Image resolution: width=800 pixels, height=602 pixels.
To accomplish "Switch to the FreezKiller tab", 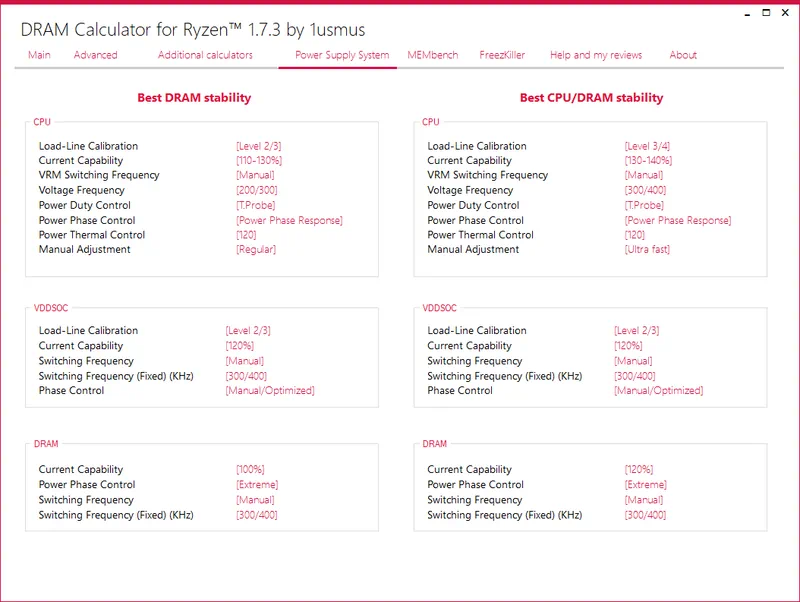I will 502,55.
